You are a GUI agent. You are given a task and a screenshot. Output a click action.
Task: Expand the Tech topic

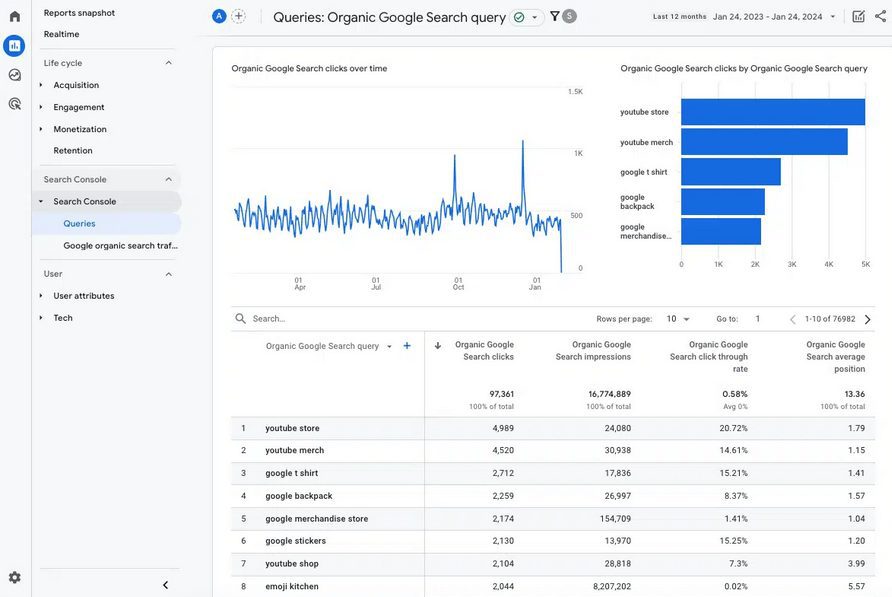41,318
